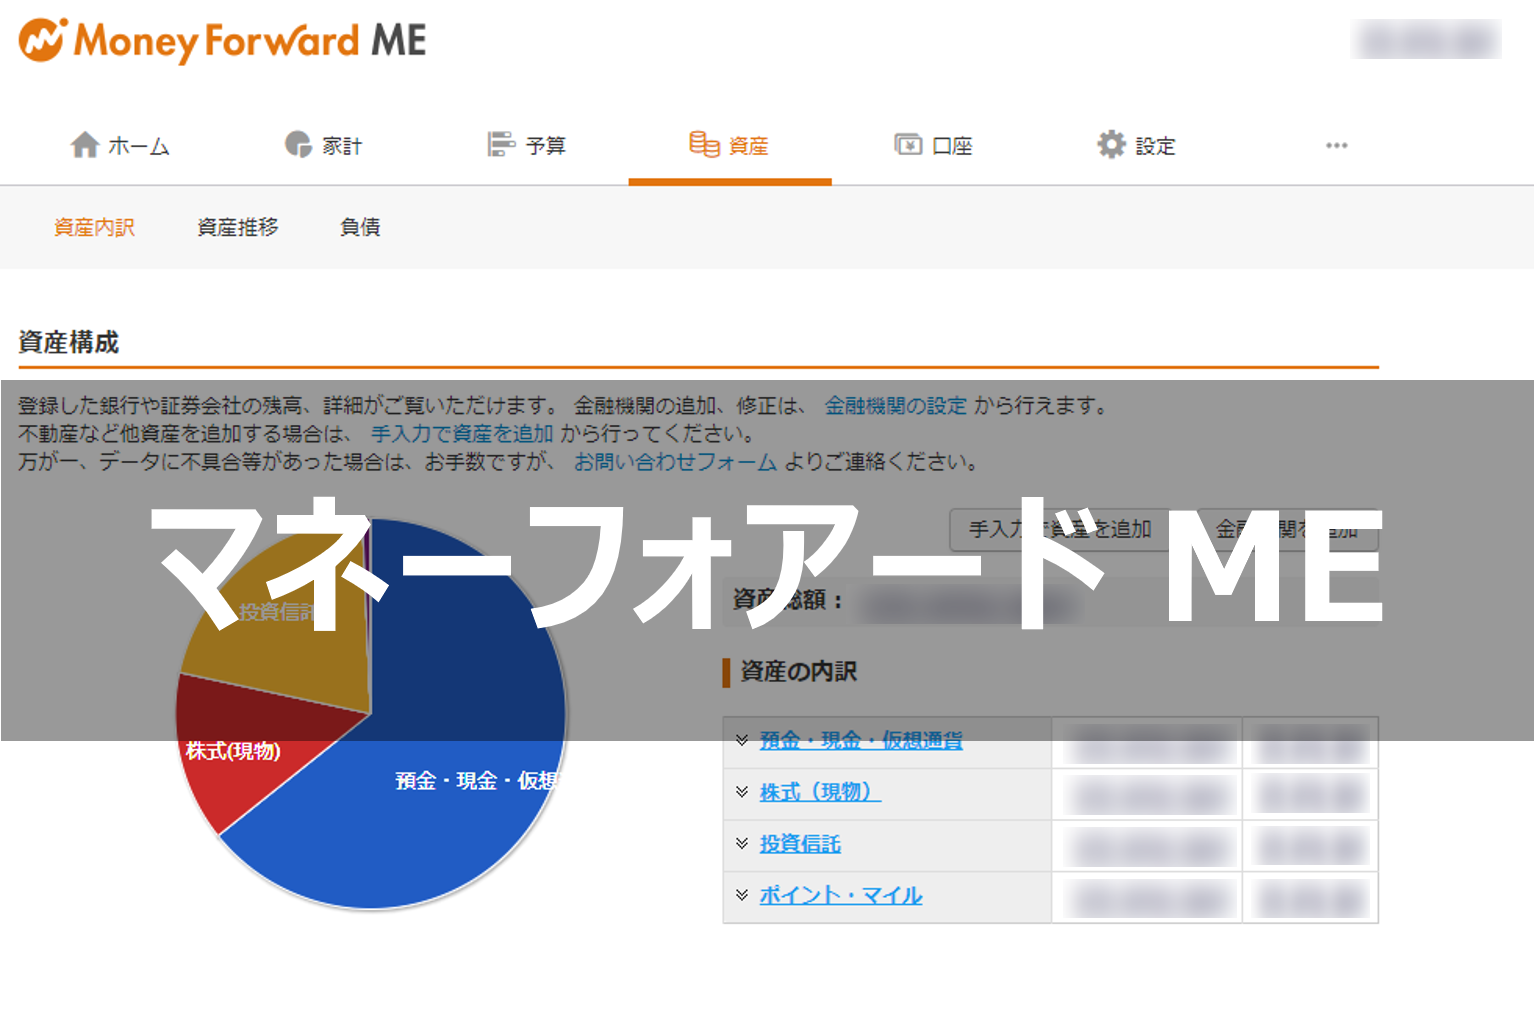The height and width of the screenshot is (1035, 1534).
Task: Open the 負債 sub-tab
Action: [x=360, y=227]
